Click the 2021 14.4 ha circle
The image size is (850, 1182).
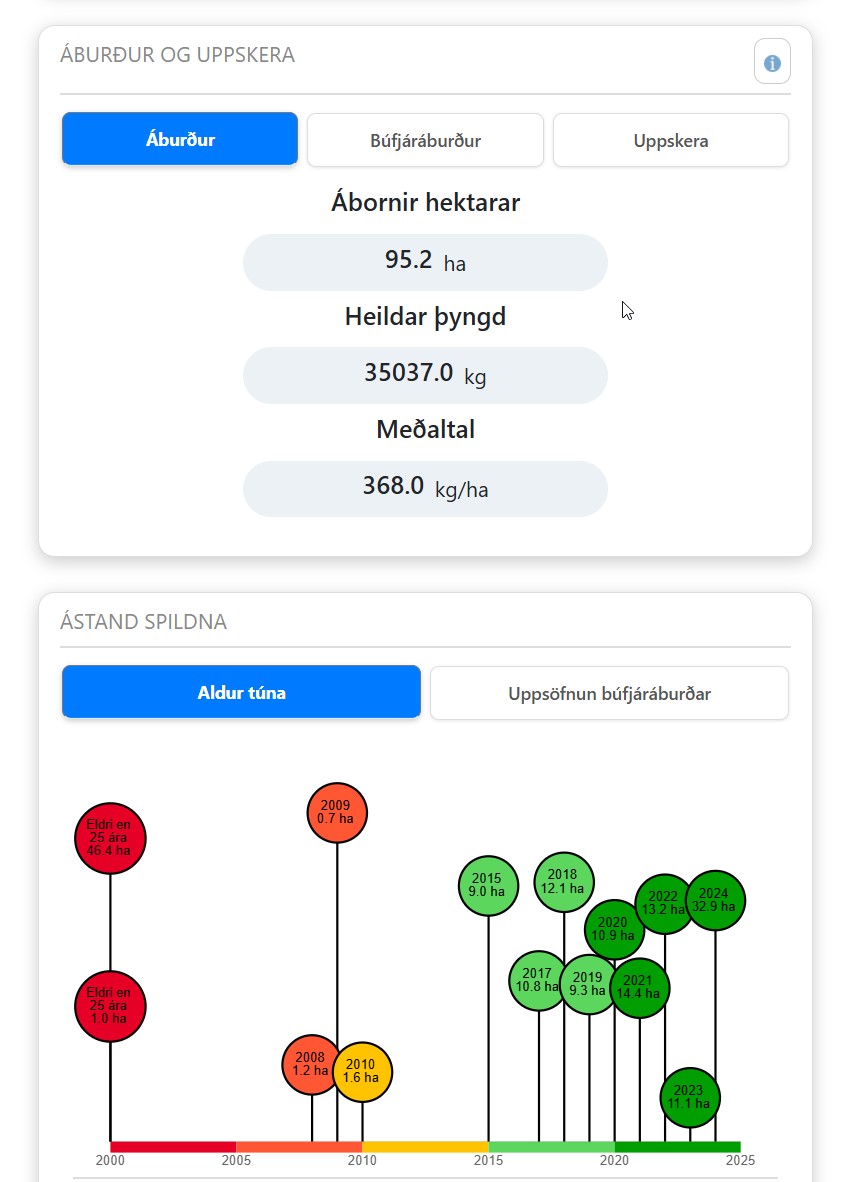(x=639, y=988)
